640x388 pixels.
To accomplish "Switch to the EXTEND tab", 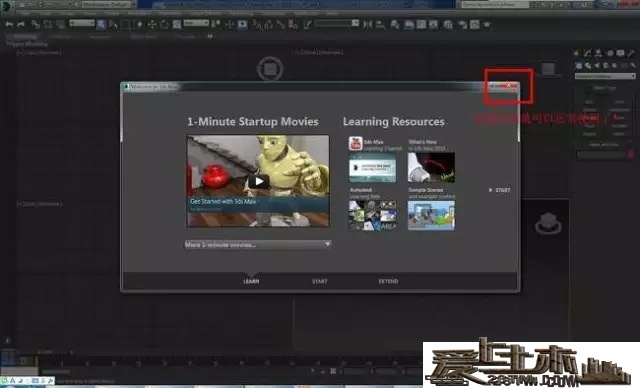I will coord(388,281).
